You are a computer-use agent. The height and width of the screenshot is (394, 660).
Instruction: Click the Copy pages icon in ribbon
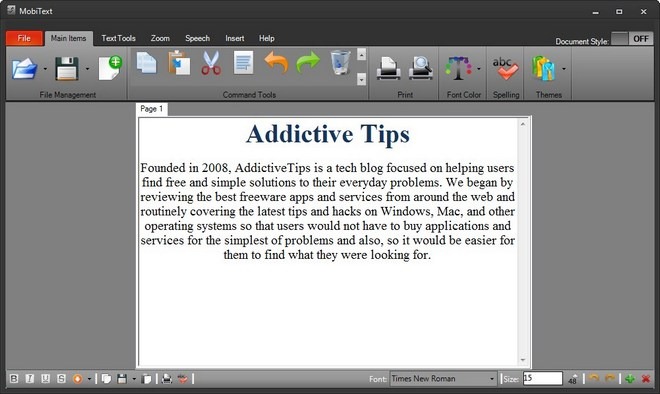[x=146, y=63]
